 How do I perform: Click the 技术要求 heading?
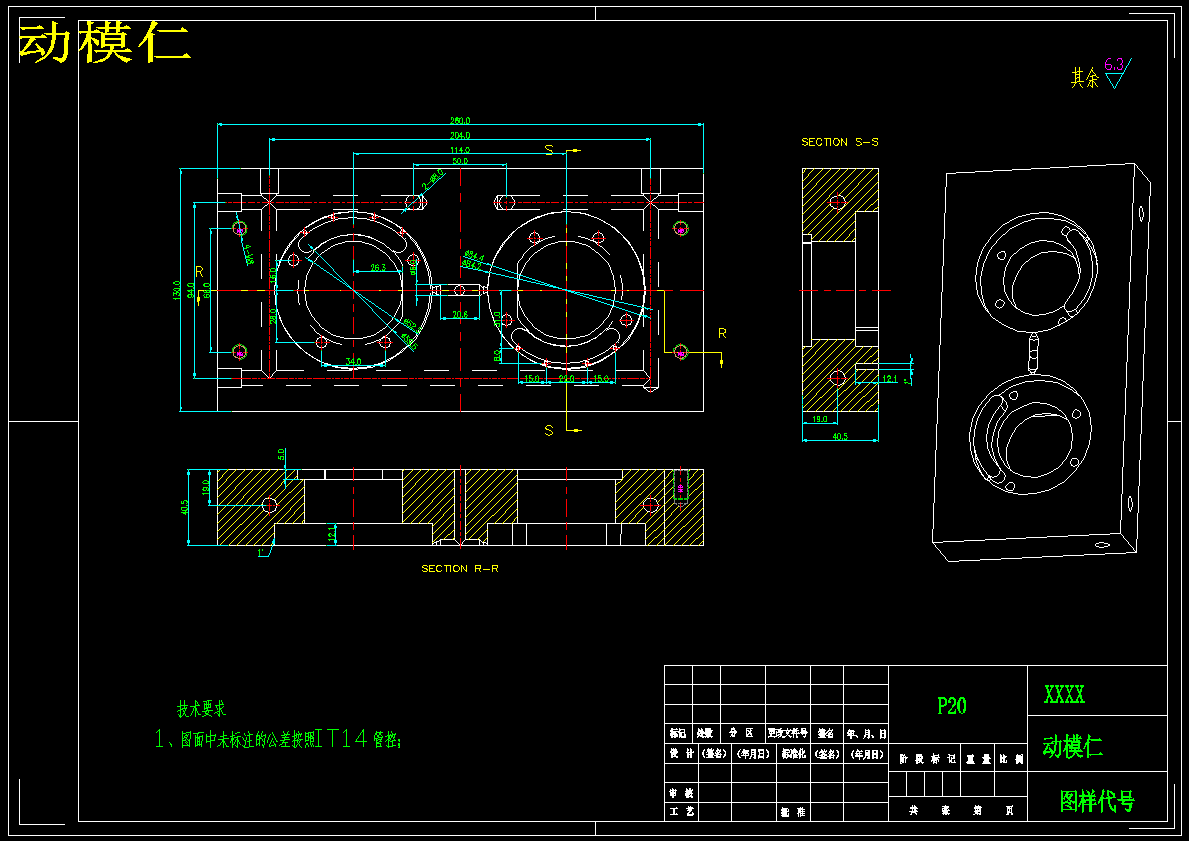pos(201,709)
